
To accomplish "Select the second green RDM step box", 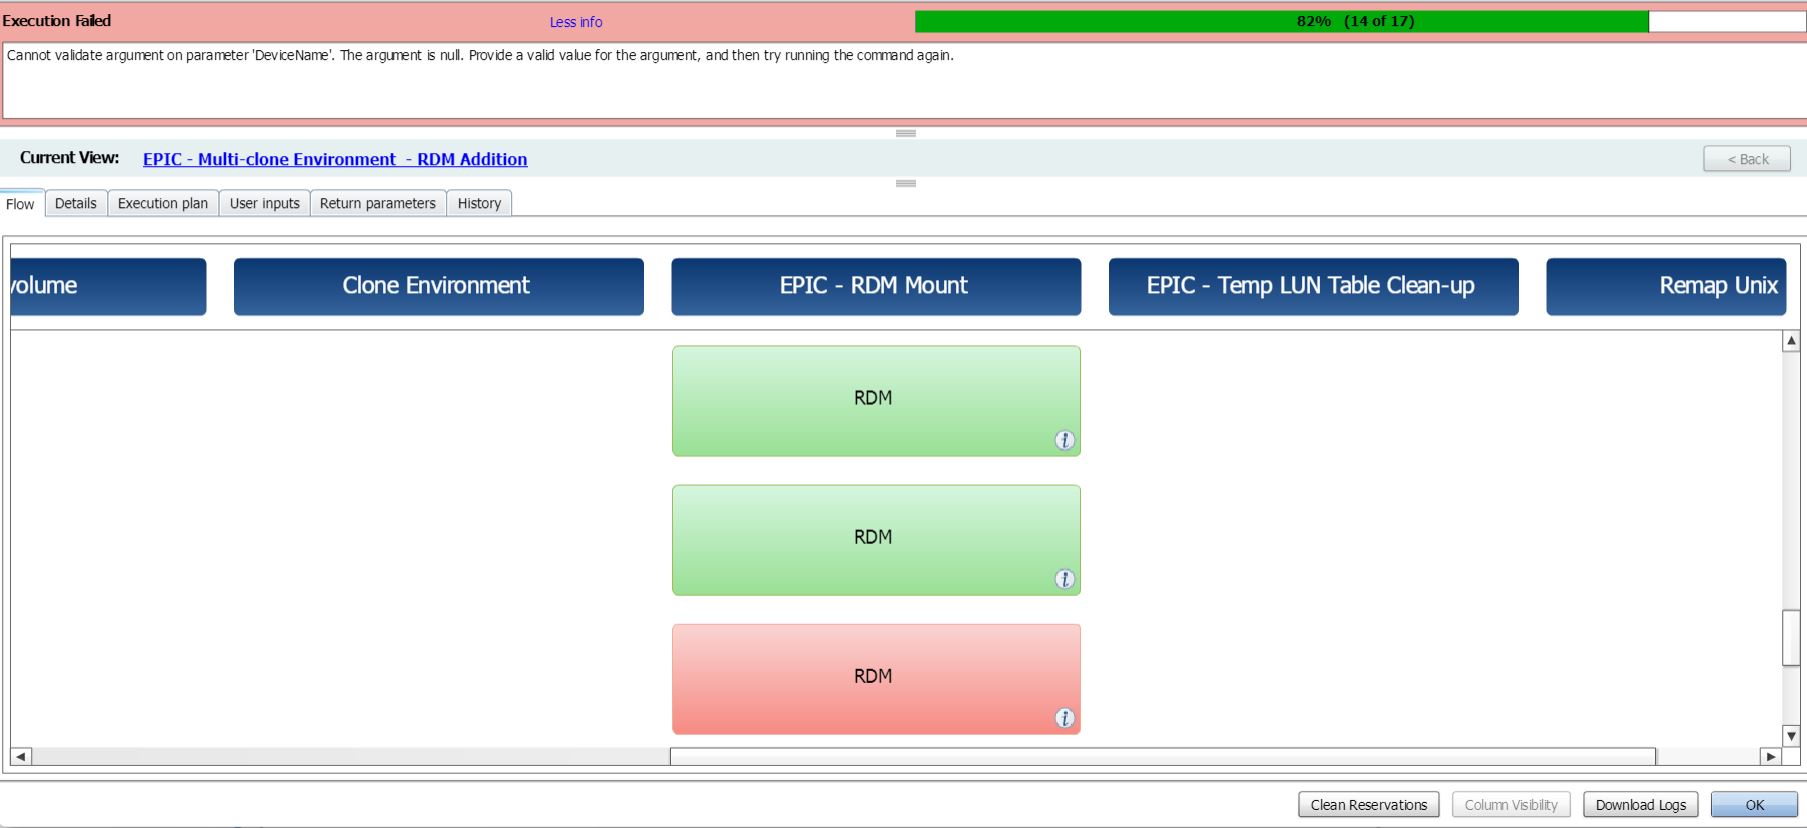I will point(876,540).
